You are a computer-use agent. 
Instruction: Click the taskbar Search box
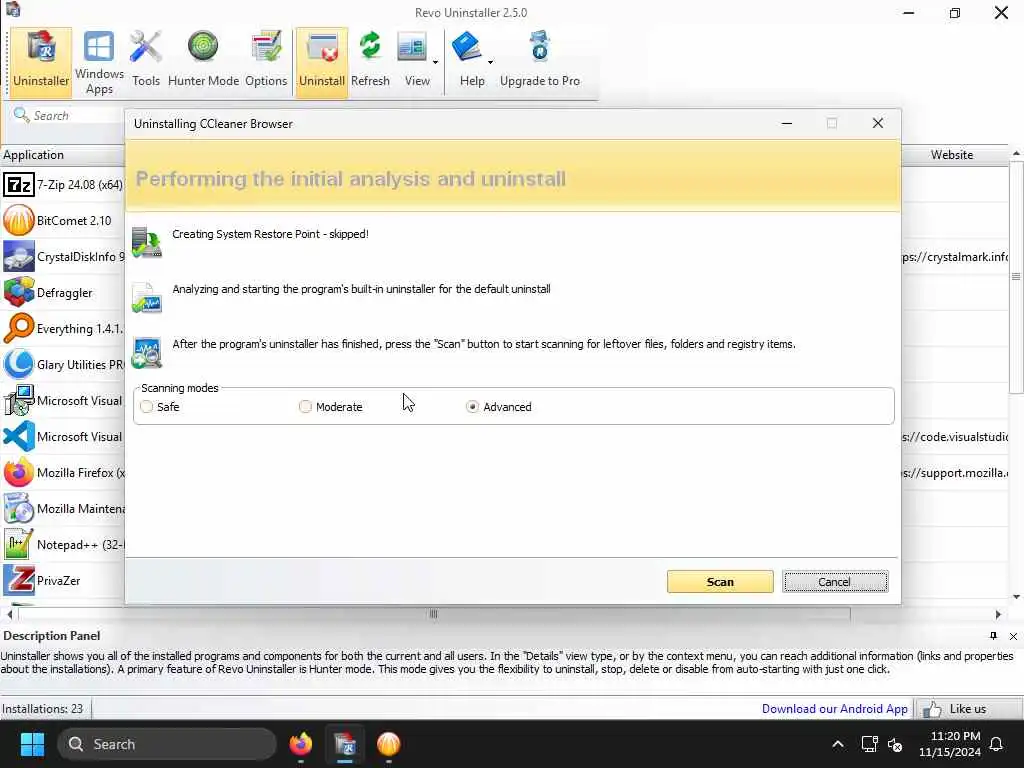pos(167,744)
